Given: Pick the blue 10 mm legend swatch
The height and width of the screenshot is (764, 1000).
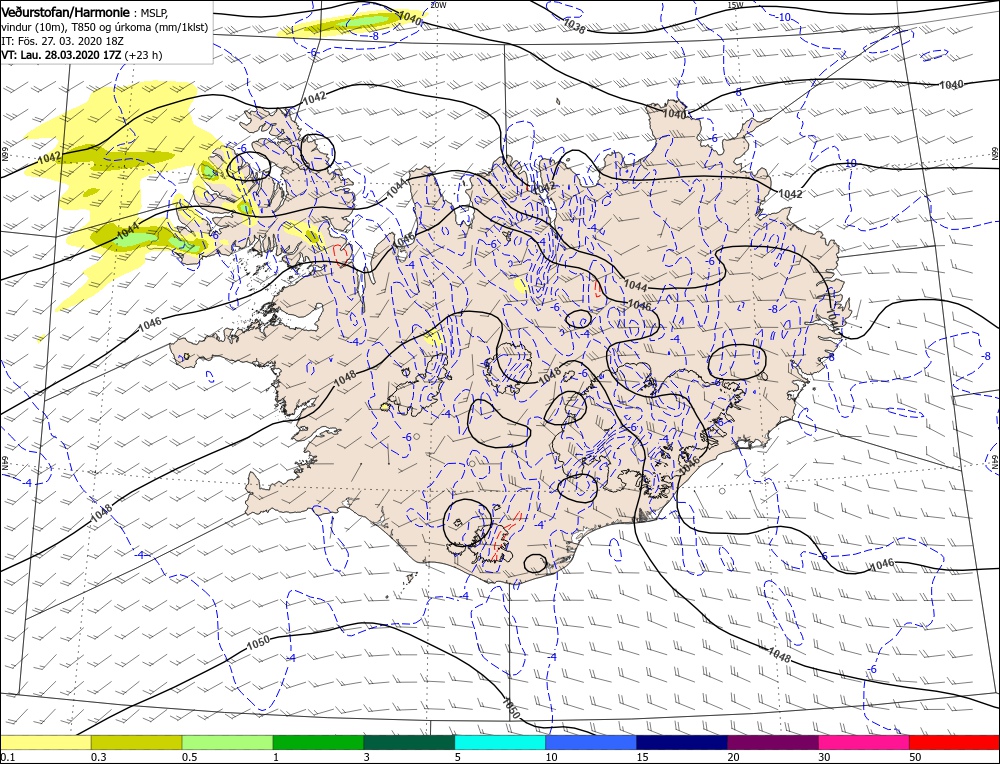Looking at the screenshot, I should click(x=591, y=742).
